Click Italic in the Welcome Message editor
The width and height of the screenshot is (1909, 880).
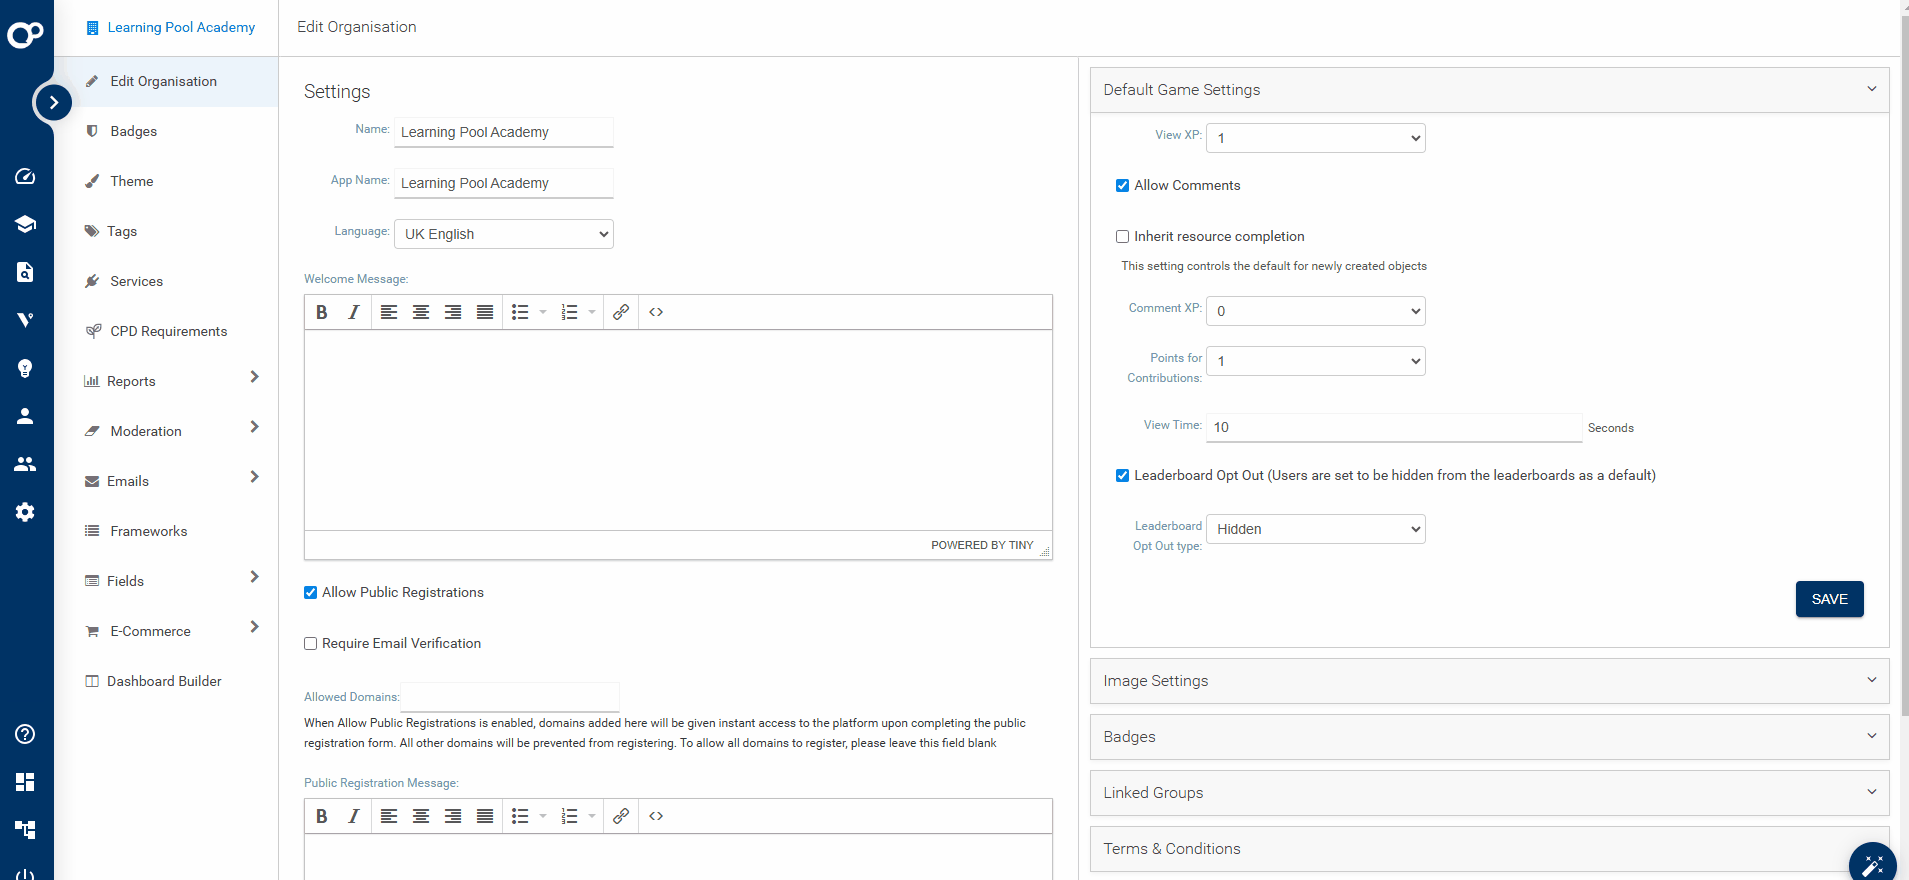(x=353, y=312)
